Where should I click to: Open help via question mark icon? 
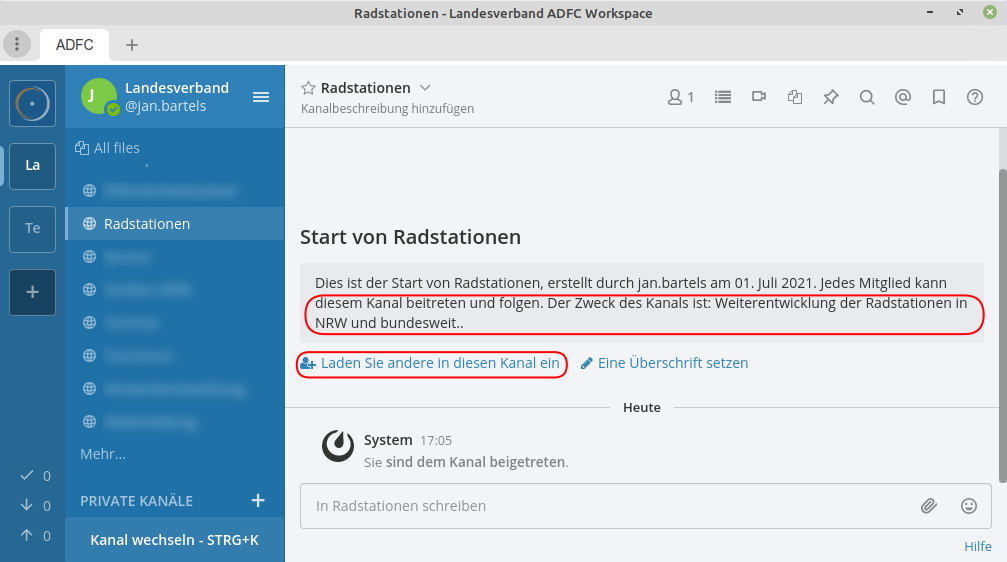pos(975,97)
